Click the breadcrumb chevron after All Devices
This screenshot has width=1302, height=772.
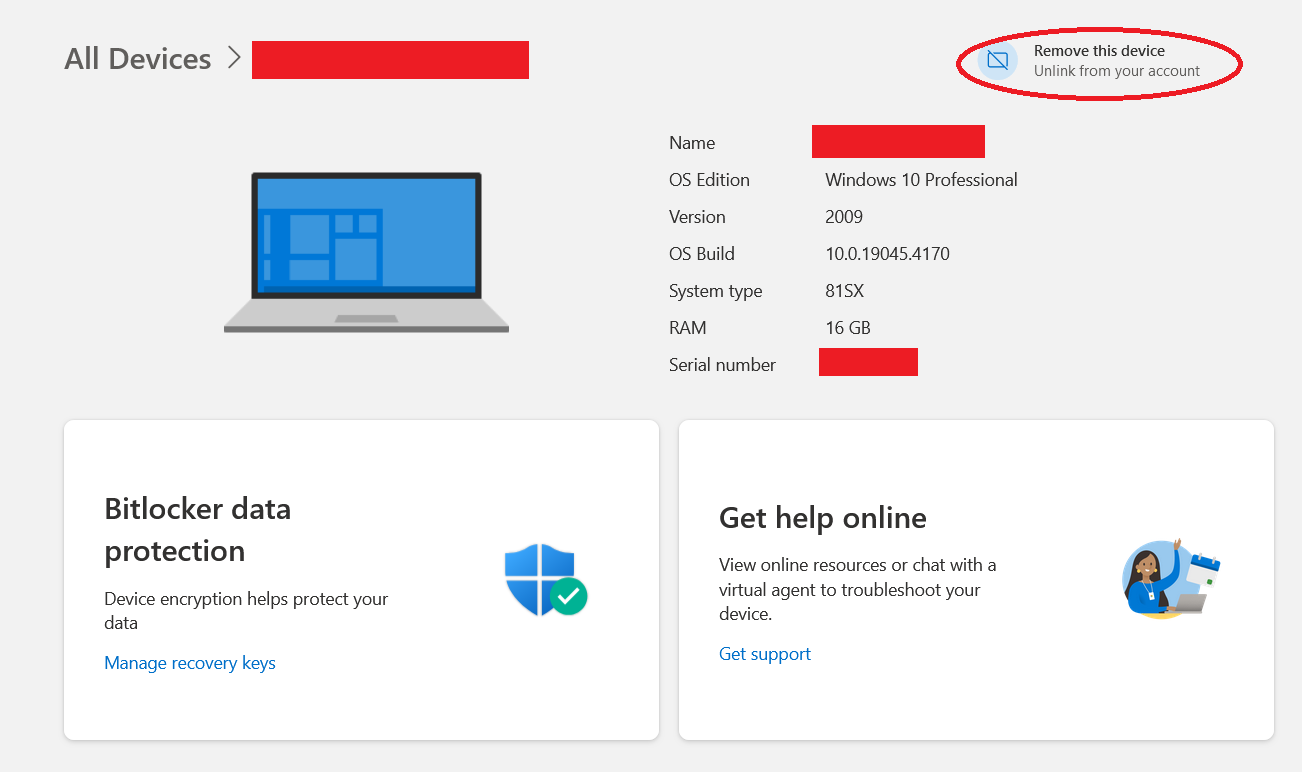point(234,58)
